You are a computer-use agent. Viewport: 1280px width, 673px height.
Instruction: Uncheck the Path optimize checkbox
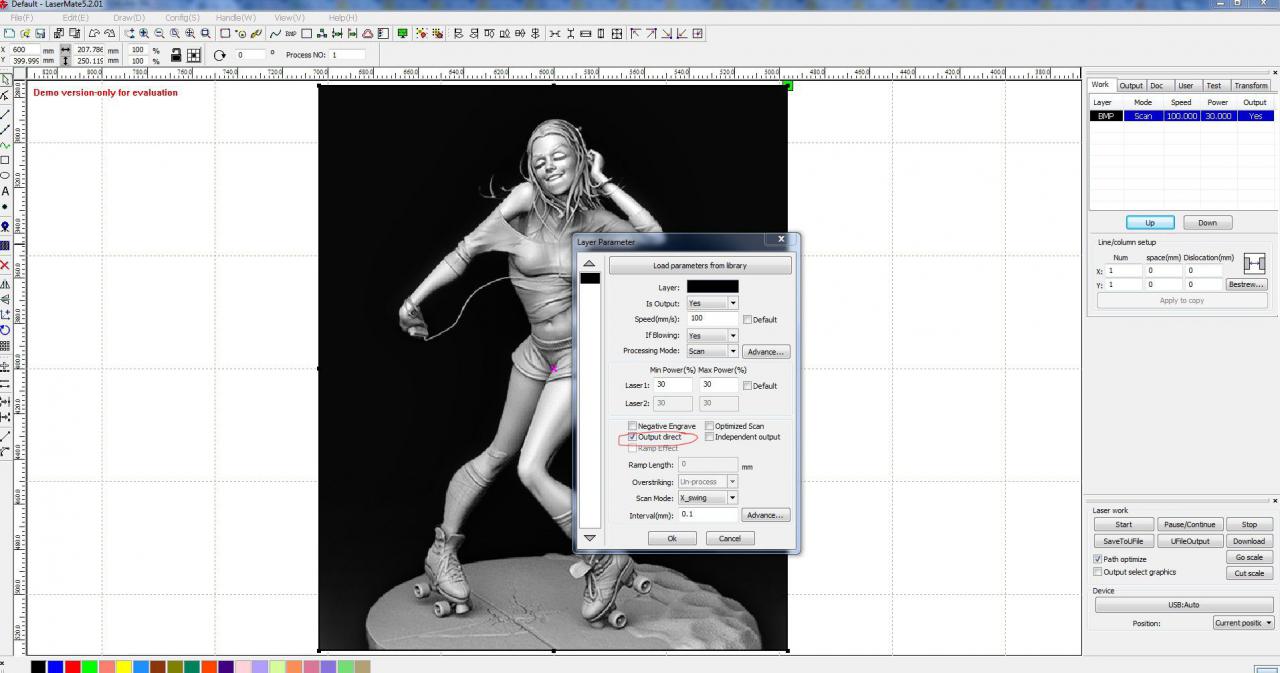(x=1098, y=559)
